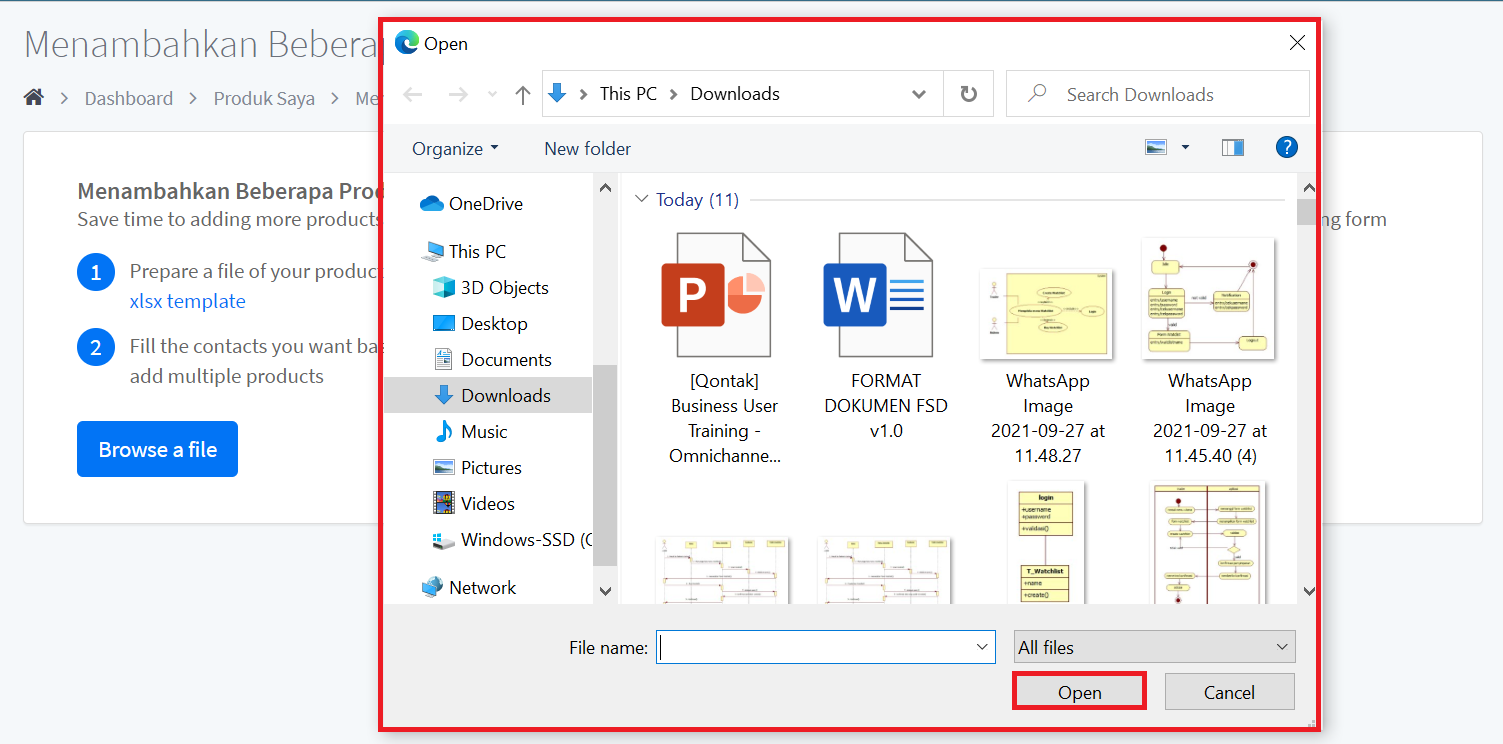Click navigation pane scroll down arrow
Image resolution: width=1503 pixels, height=744 pixels.
click(x=605, y=591)
